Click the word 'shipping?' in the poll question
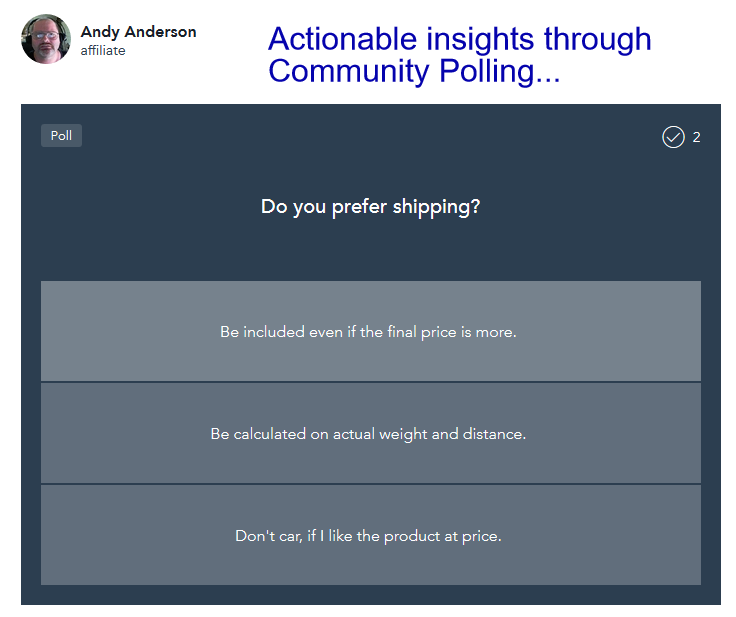 pyautogui.click(x=437, y=208)
